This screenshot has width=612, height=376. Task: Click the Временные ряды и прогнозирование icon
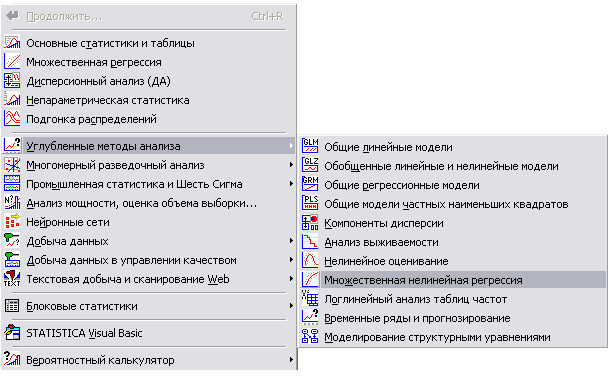(310, 317)
